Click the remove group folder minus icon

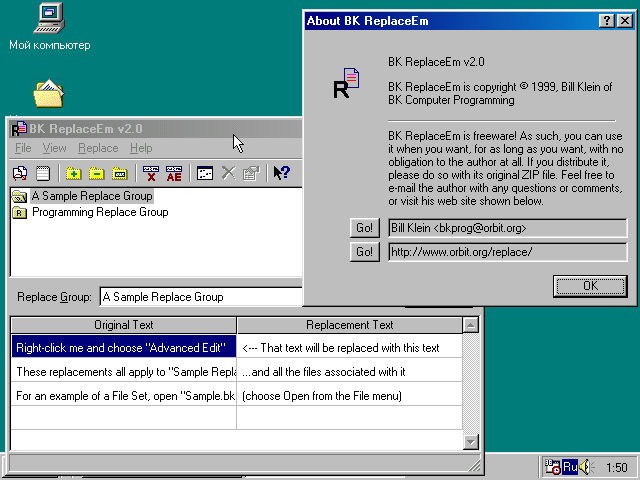pos(97,173)
